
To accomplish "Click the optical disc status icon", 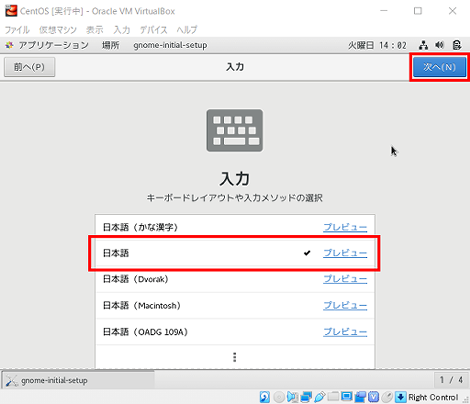I will [x=279, y=397].
